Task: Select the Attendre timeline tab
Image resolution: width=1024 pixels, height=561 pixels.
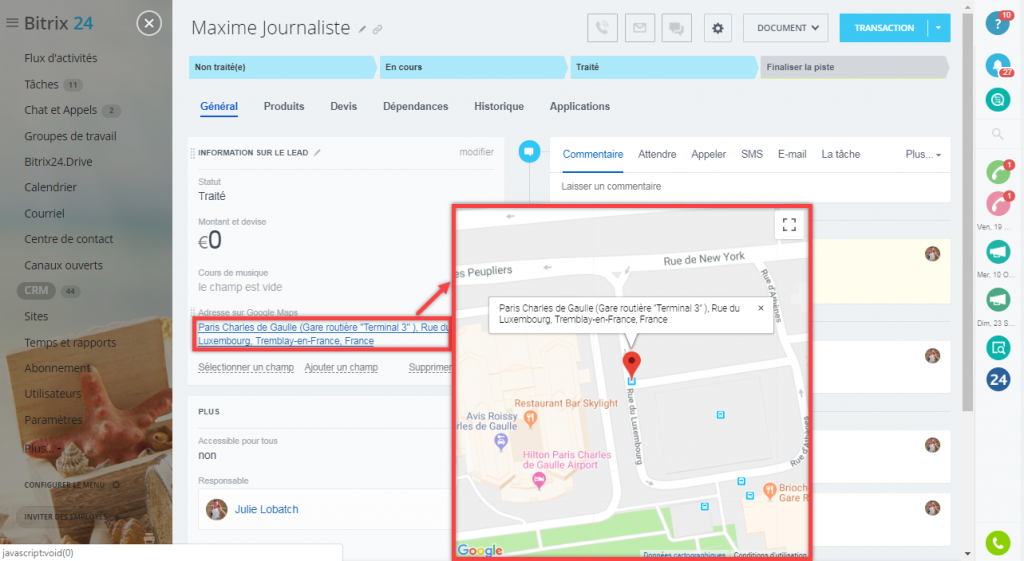Action: [657, 155]
